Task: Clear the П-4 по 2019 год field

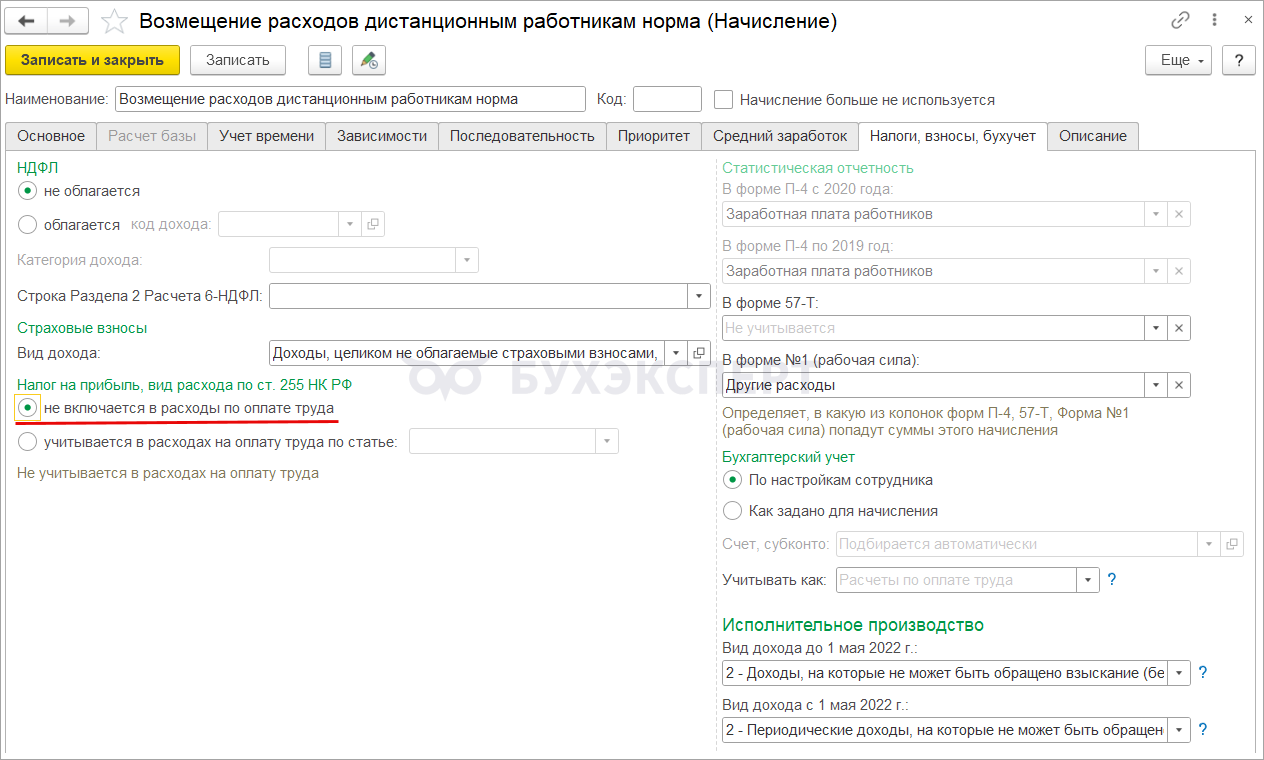Action: click(x=1179, y=271)
